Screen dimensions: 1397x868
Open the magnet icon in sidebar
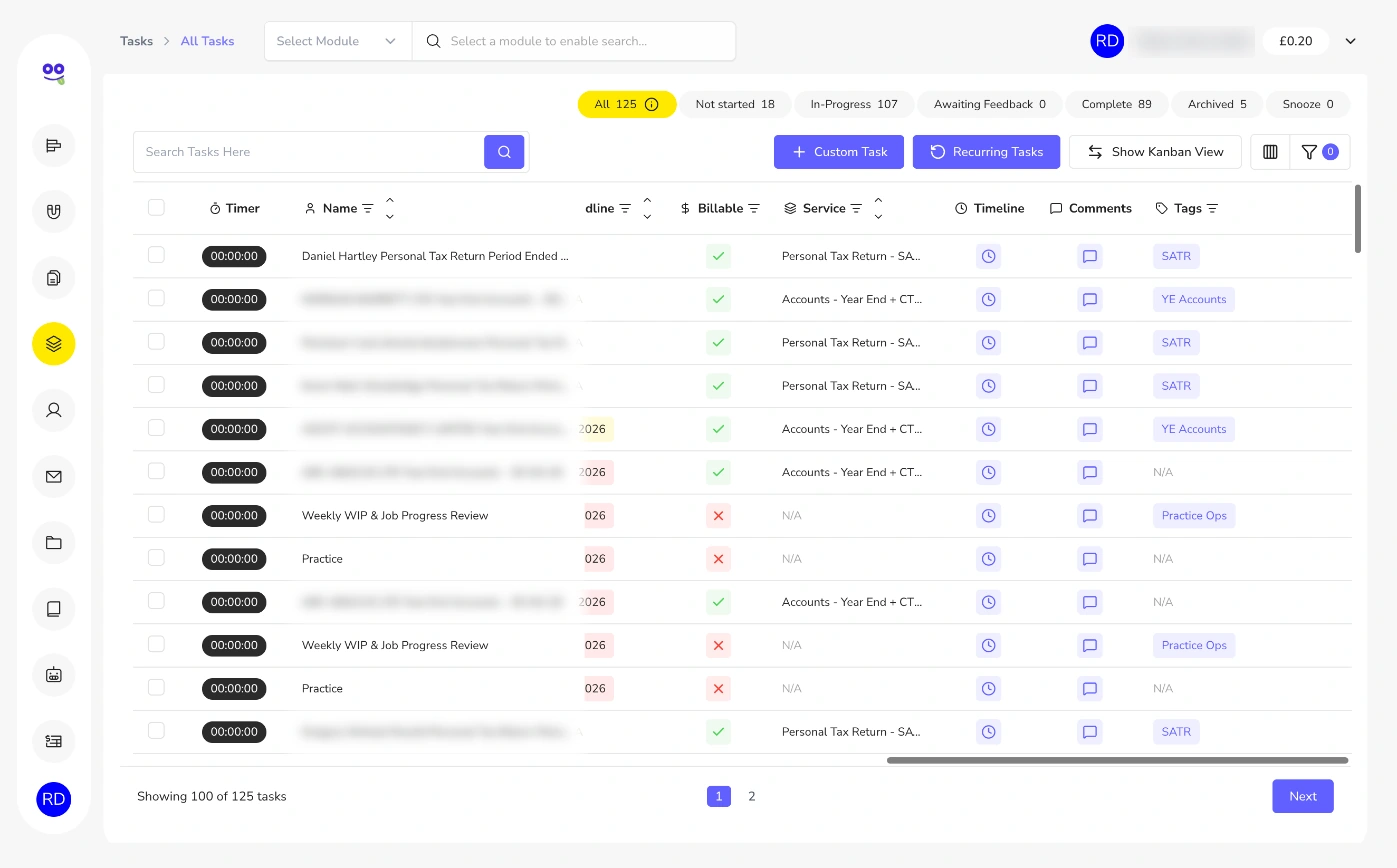coord(54,212)
